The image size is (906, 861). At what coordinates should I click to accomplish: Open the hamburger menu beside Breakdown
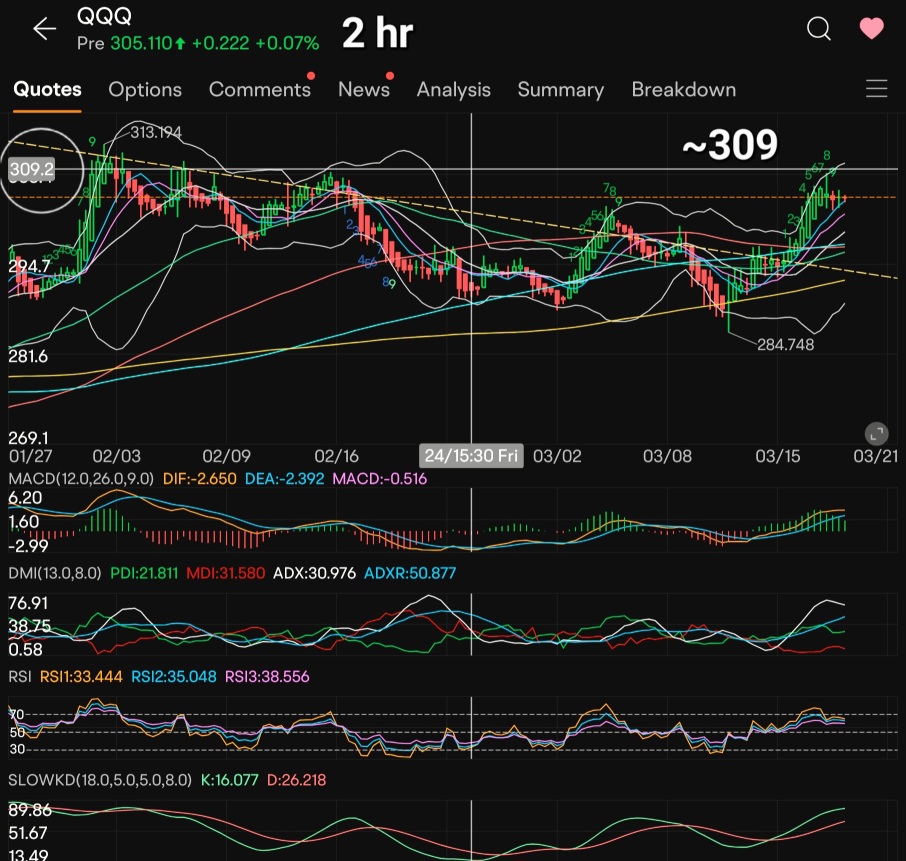pyautogui.click(x=876, y=90)
